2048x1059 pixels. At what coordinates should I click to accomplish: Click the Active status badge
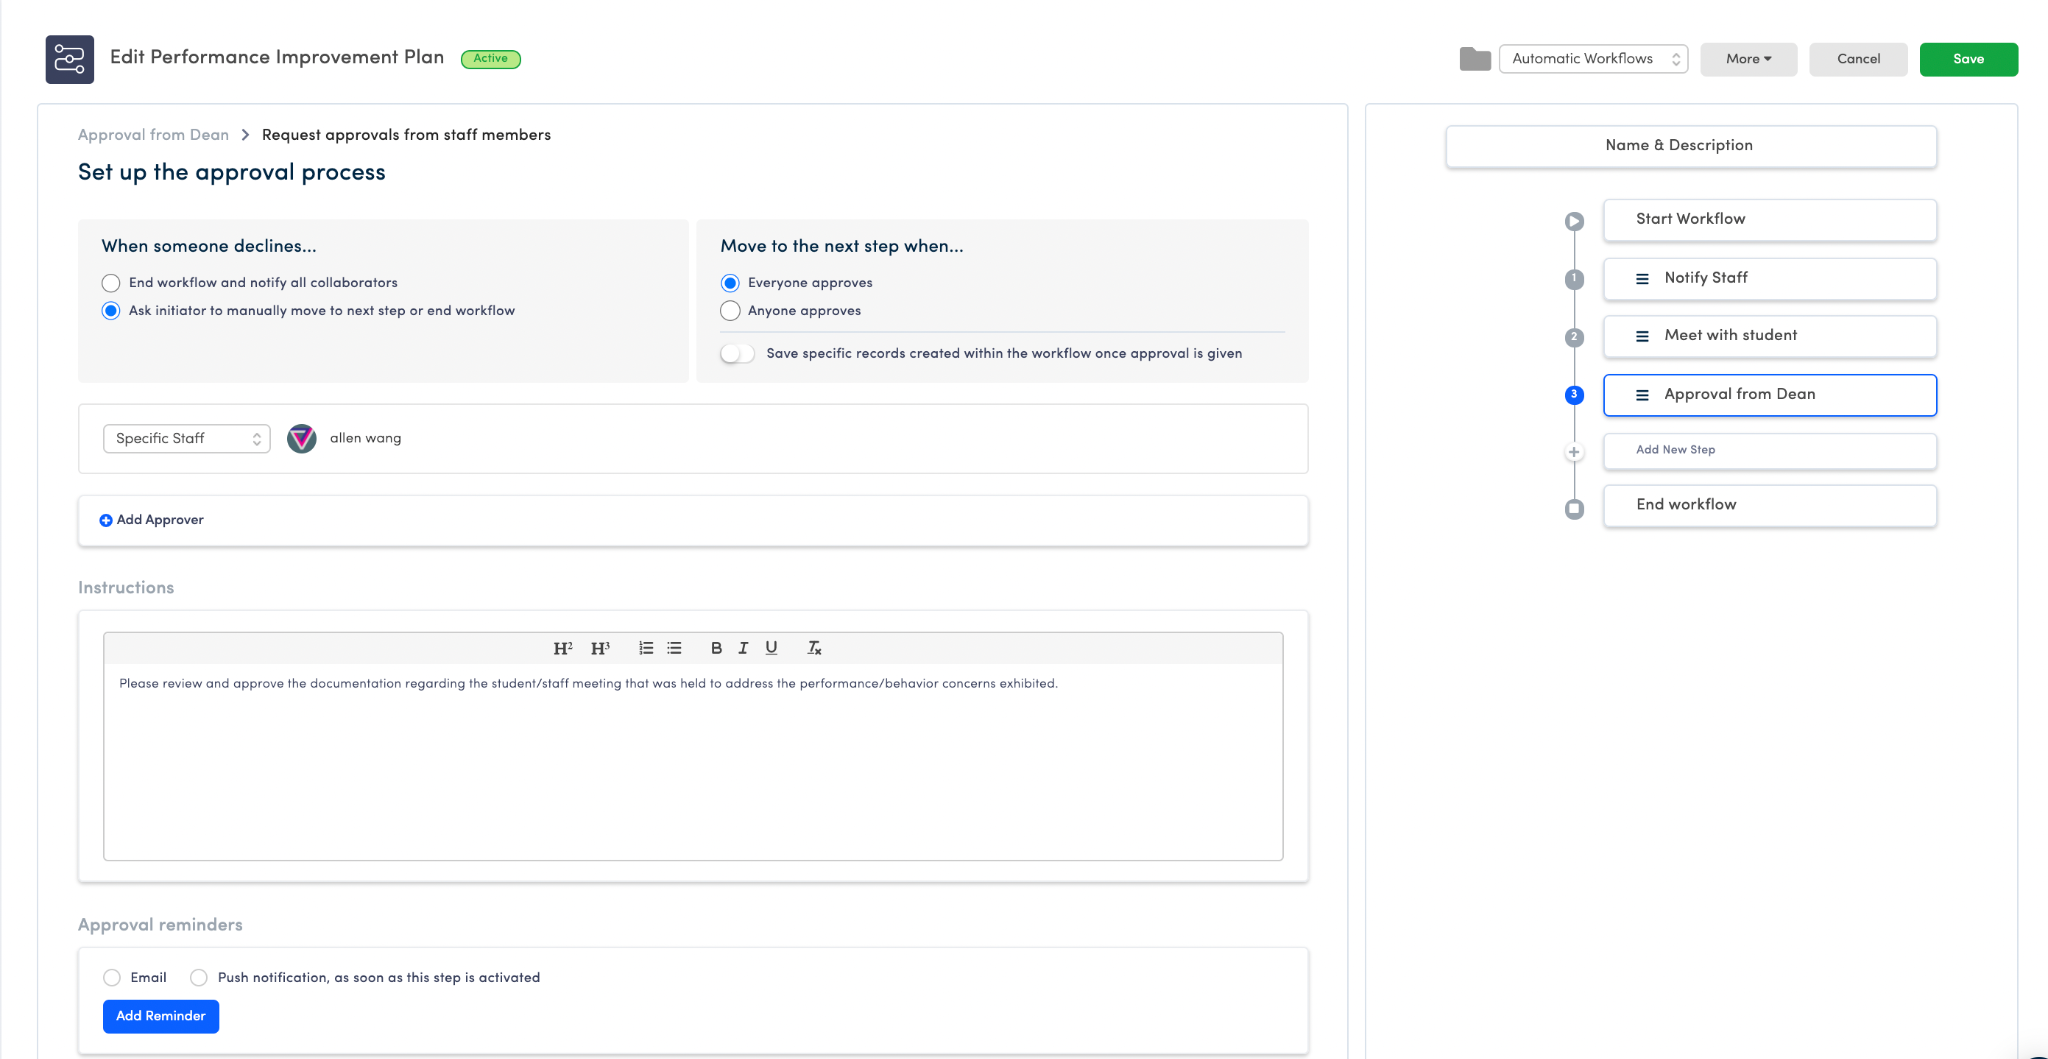coord(491,59)
